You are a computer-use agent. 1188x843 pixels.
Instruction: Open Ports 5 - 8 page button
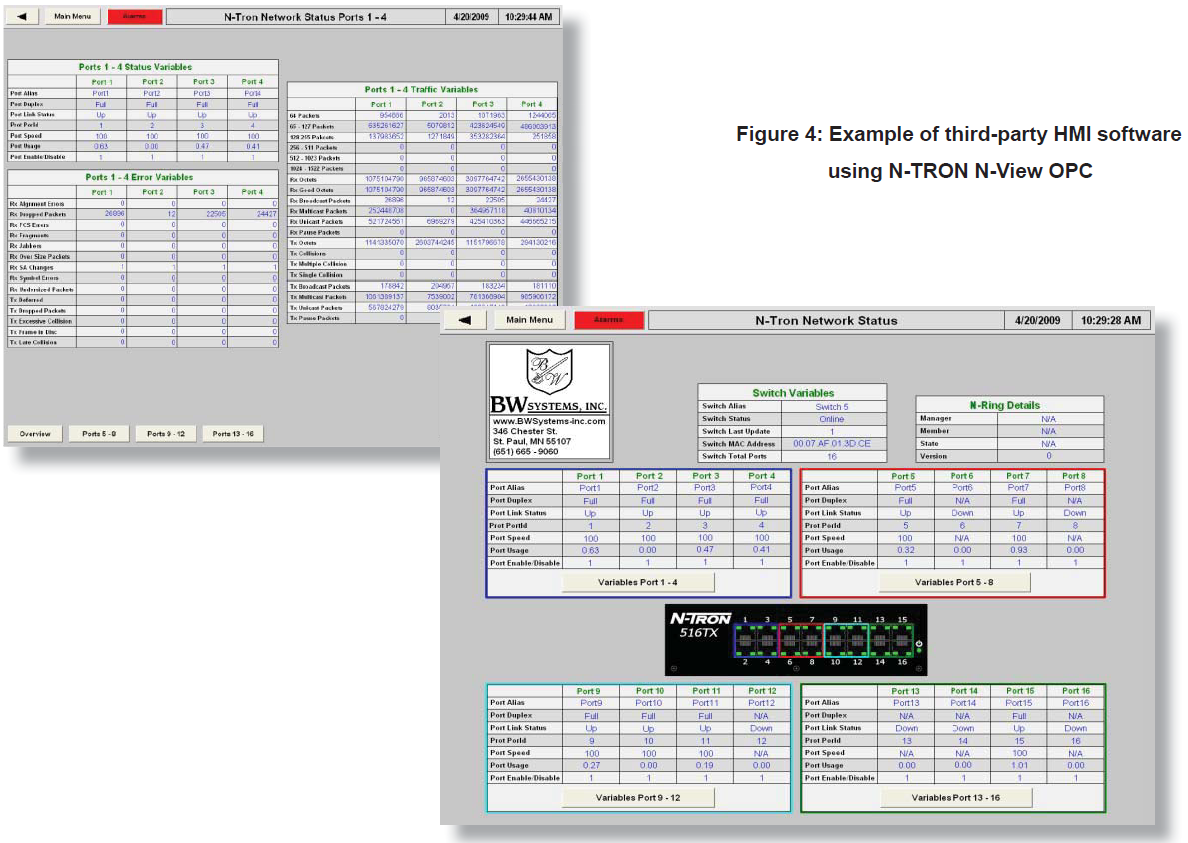click(99, 434)
